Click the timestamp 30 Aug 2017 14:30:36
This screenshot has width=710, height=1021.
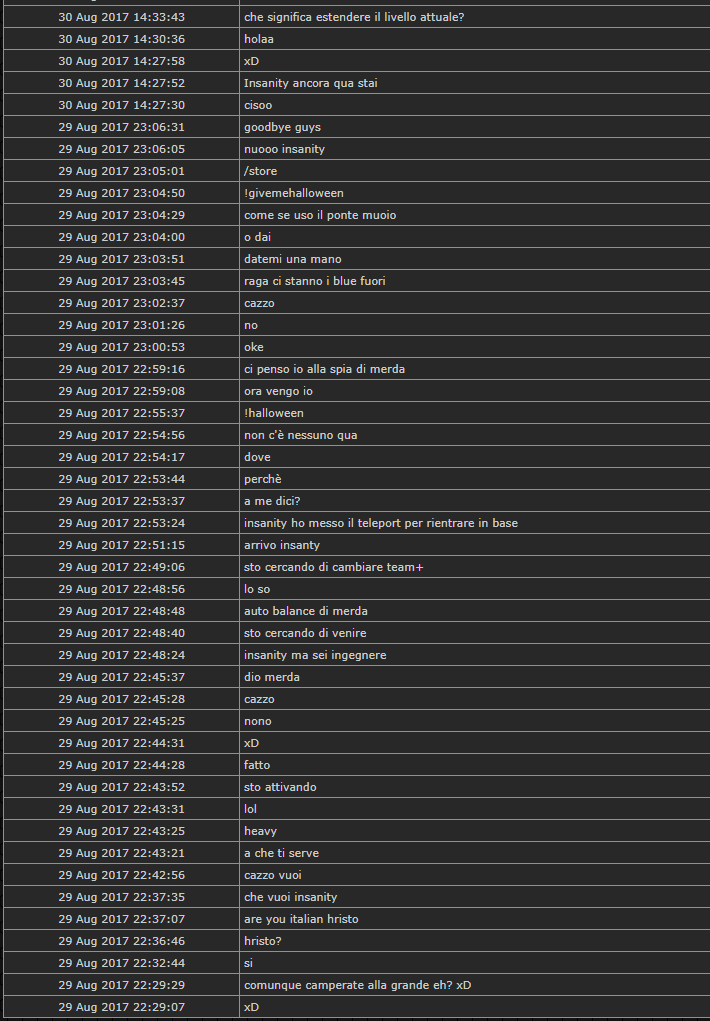point(121,39)
